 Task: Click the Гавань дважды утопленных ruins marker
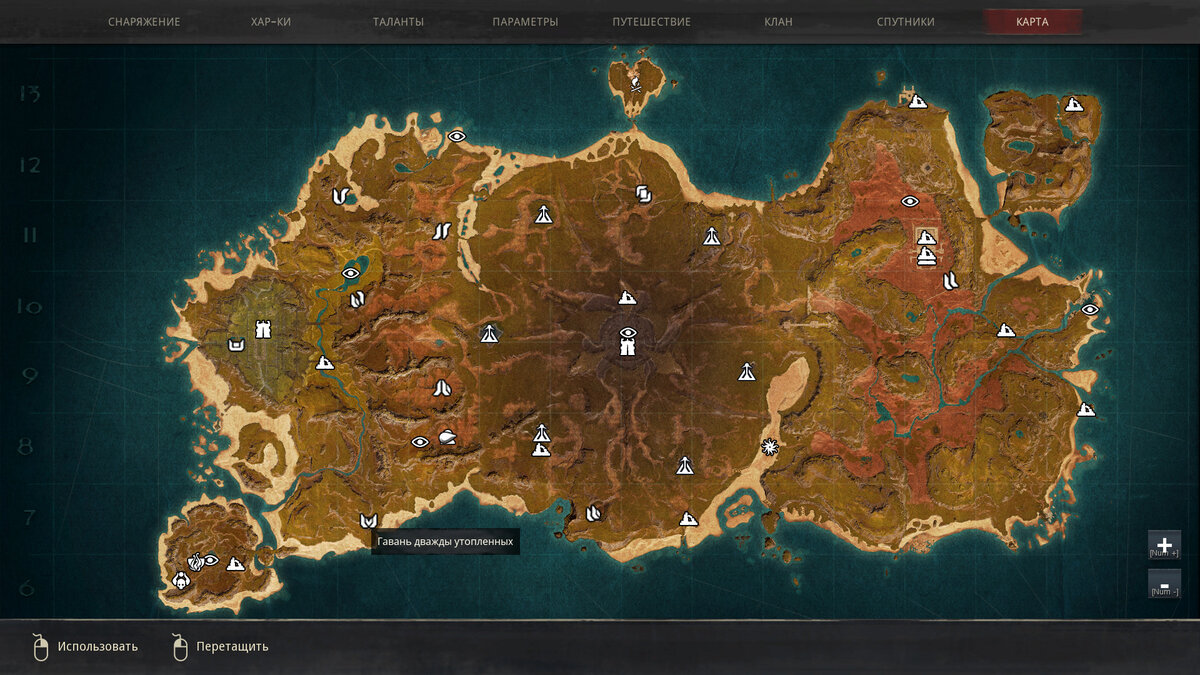(x=368, y=520)
